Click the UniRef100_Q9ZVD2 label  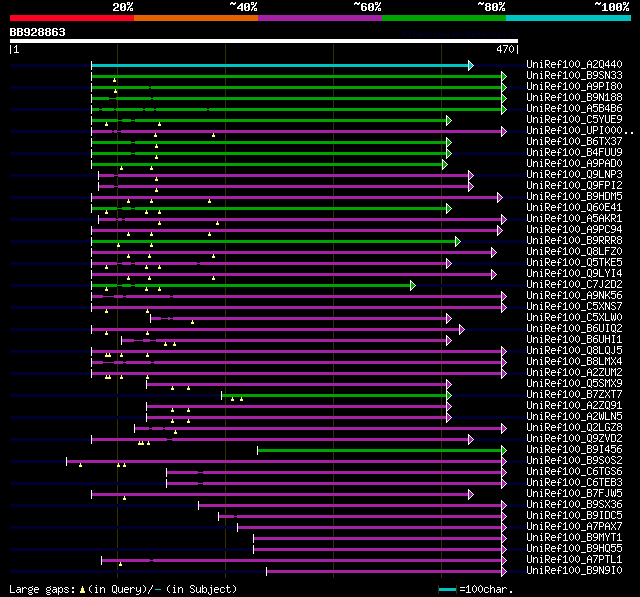click(x=574, y=439)
